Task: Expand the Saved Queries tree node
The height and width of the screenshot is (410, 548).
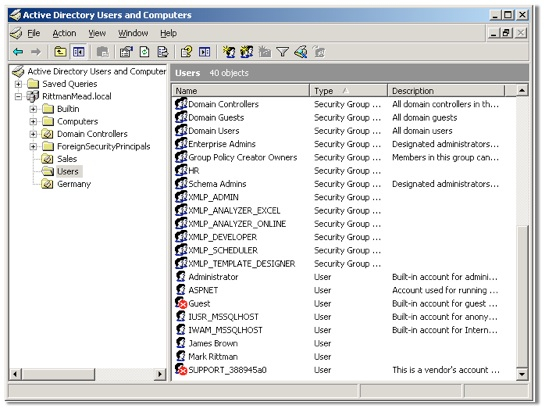Action: point(19,84)
